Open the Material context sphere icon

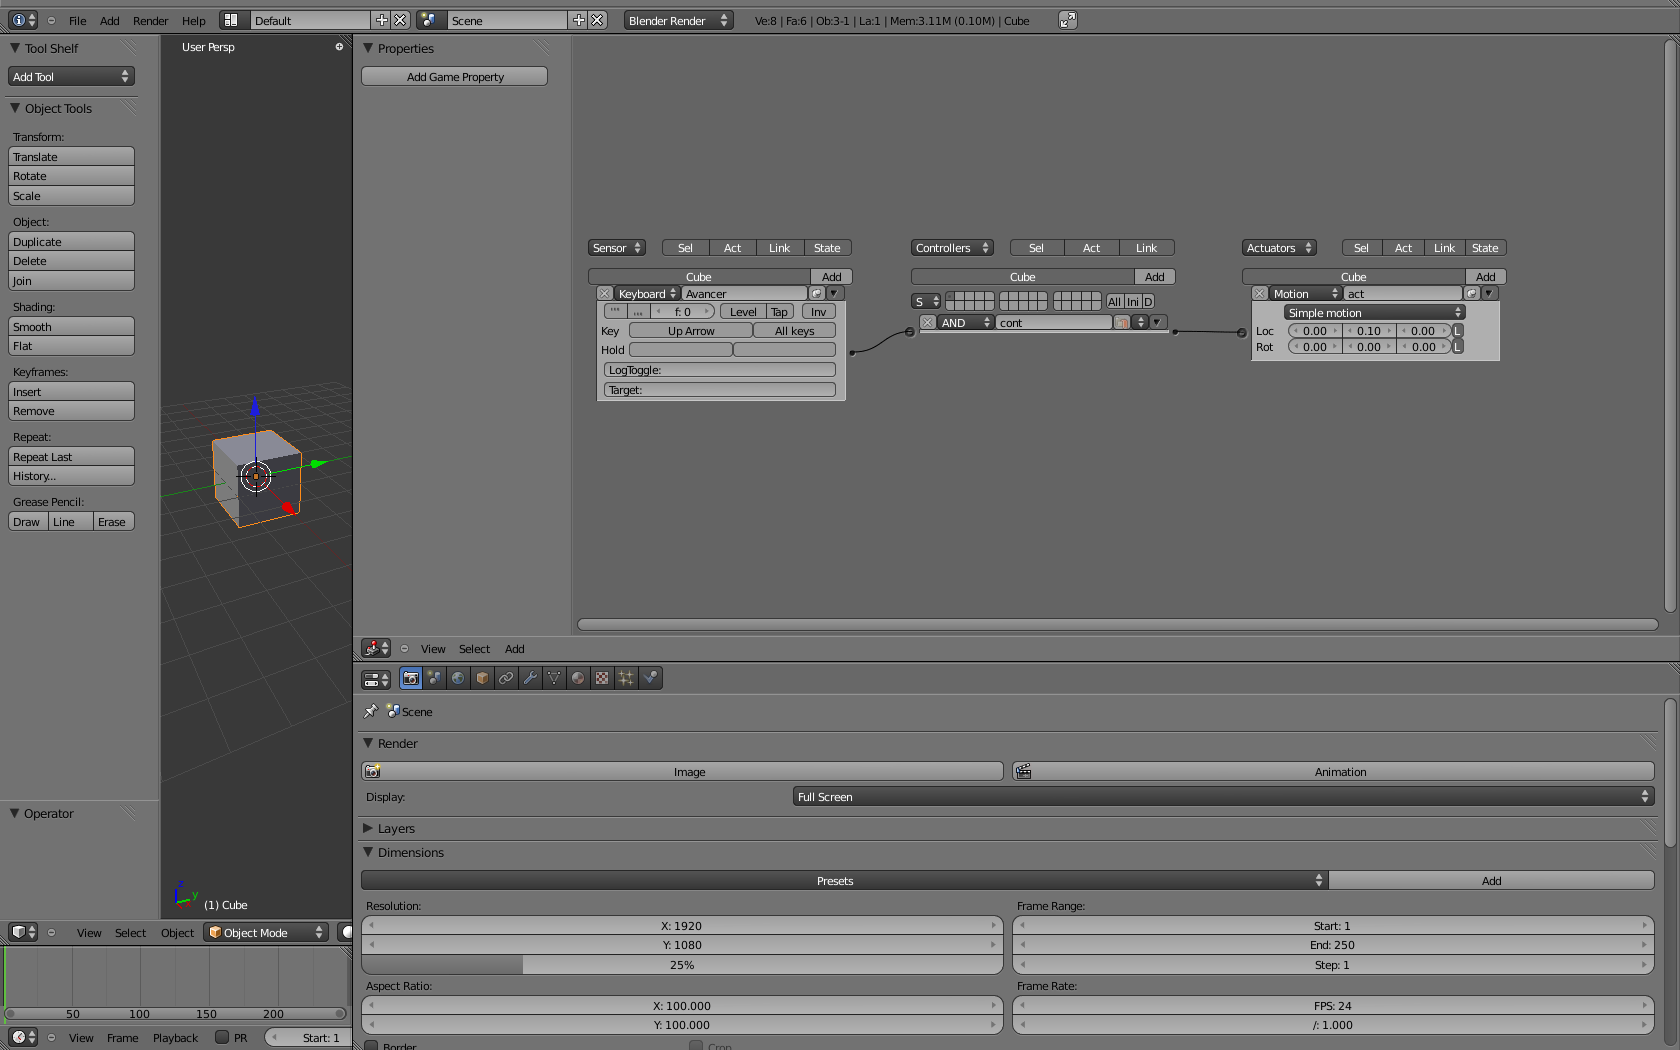(578, 678)
